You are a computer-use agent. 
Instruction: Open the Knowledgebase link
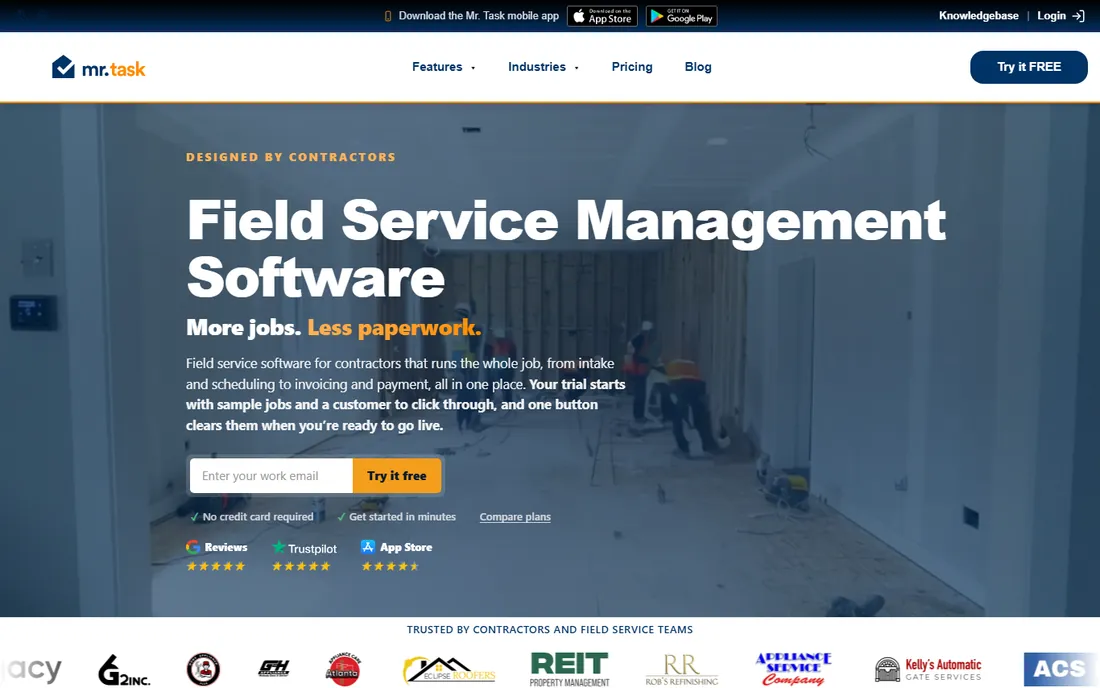coord(979,15)
